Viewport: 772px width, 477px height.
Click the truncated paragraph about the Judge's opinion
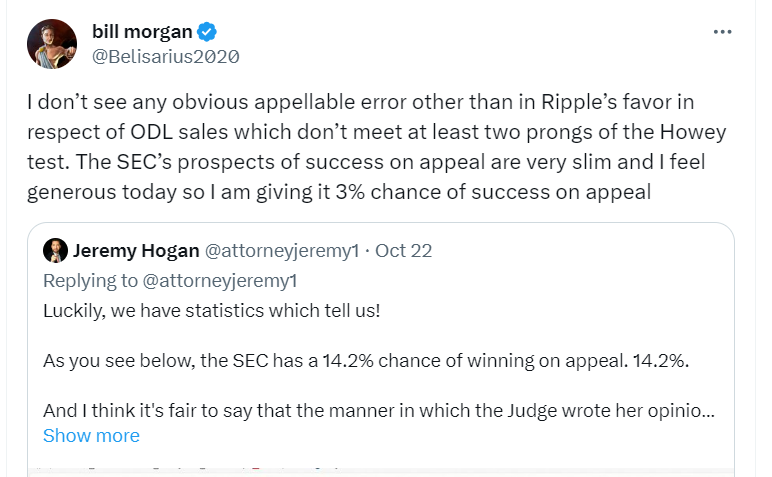(379, 411)
